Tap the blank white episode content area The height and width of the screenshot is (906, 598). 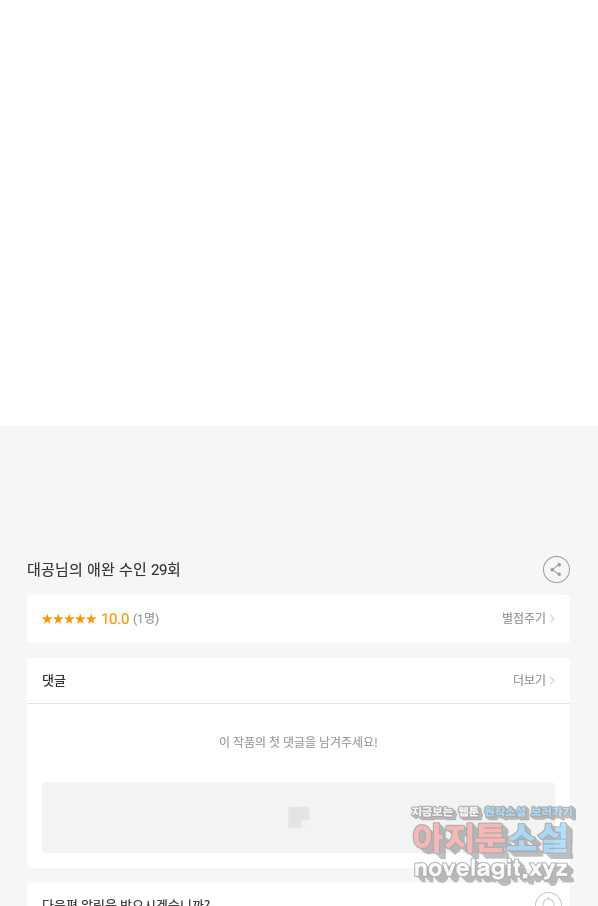299,213
